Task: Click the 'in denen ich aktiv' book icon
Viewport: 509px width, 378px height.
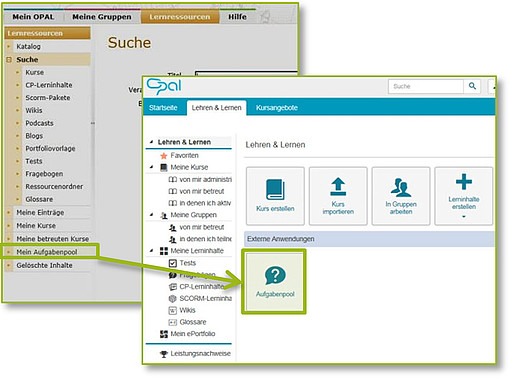Action: [173, 203]
